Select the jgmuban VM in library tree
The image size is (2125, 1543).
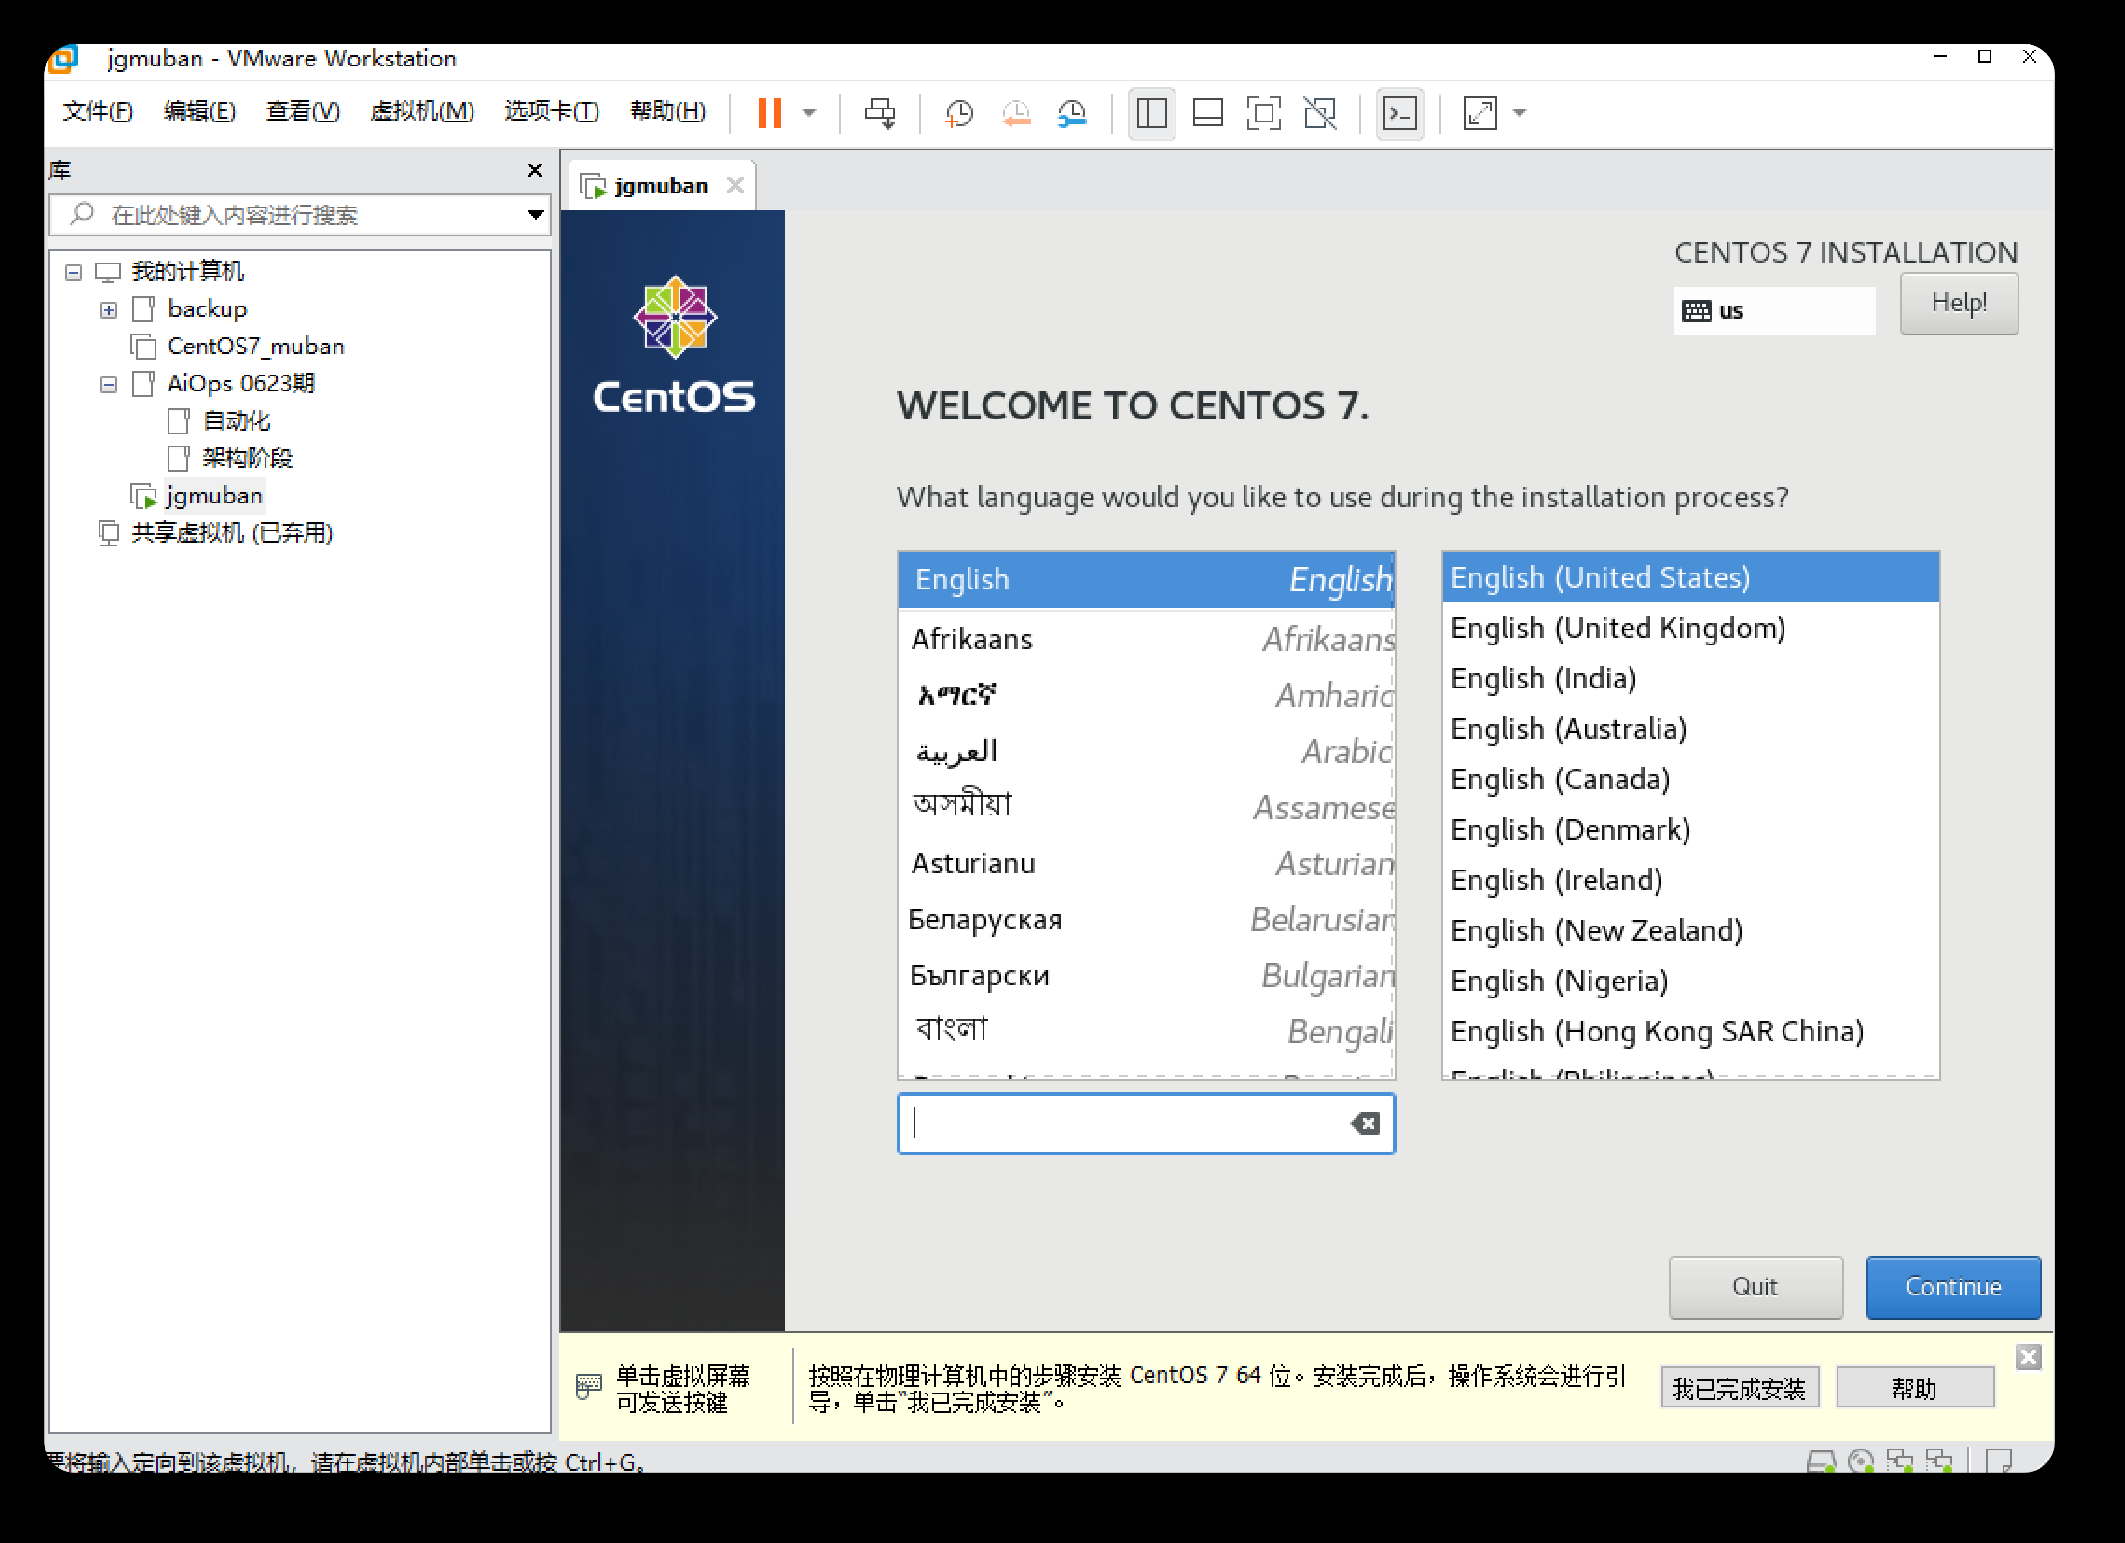214,496
